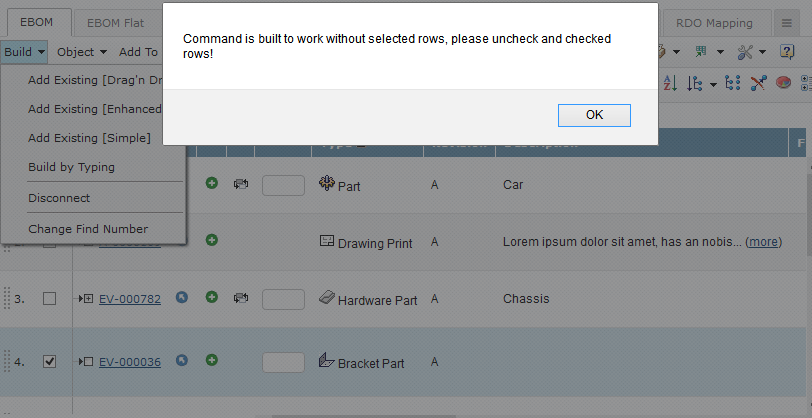812x418 pixels.
Task: Choose Disconnect in the Build menu
Action: click(x=59, y=198)
